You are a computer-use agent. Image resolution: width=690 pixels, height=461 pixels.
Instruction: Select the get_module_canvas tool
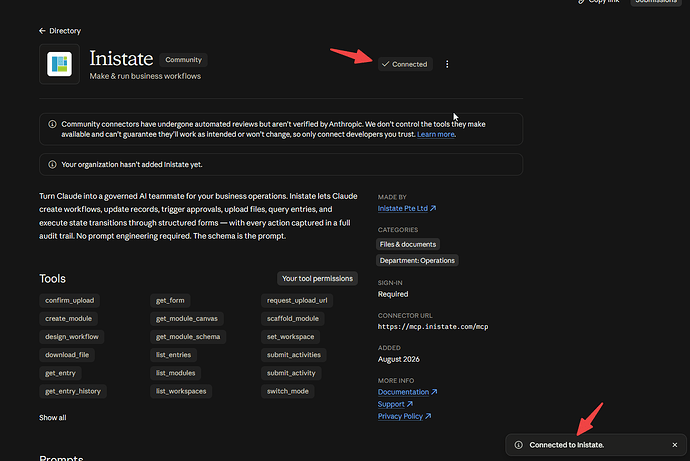click(187, 318)
